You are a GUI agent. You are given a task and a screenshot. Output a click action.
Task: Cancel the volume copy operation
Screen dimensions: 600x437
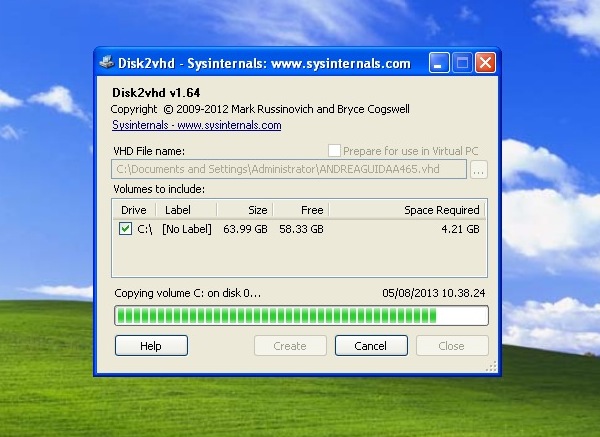pyautogui.click(x=371, y=346)
